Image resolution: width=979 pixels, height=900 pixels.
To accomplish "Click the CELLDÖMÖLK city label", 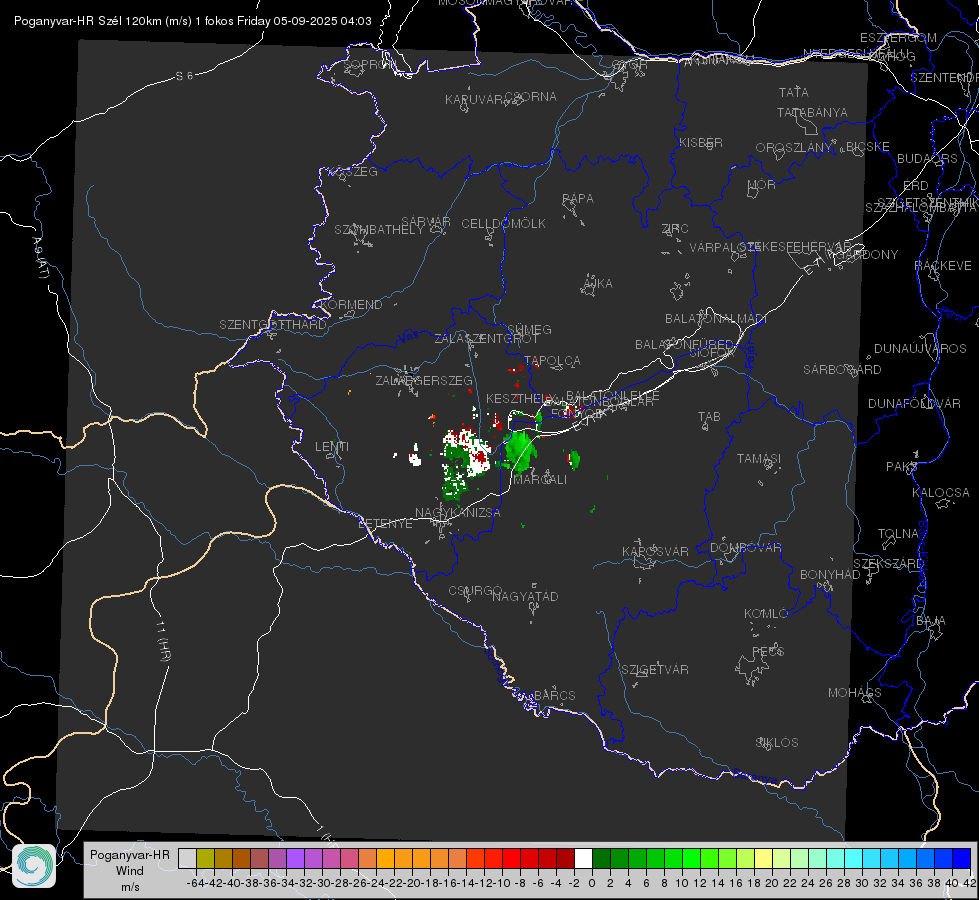I will coord(503,224).
